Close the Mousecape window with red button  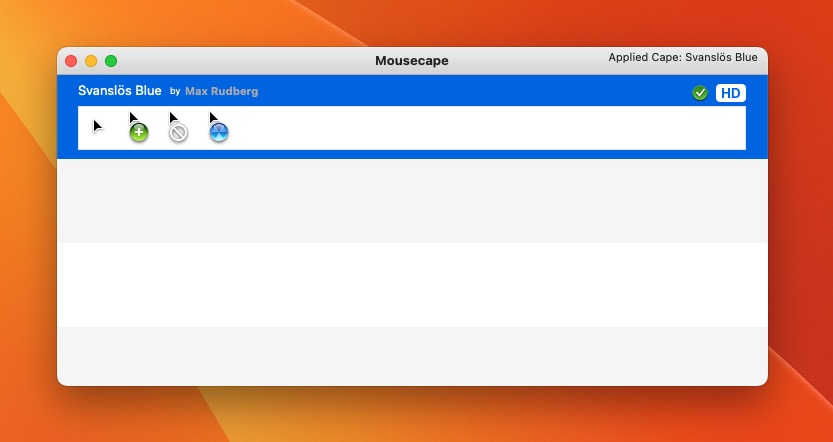[71, 61]
